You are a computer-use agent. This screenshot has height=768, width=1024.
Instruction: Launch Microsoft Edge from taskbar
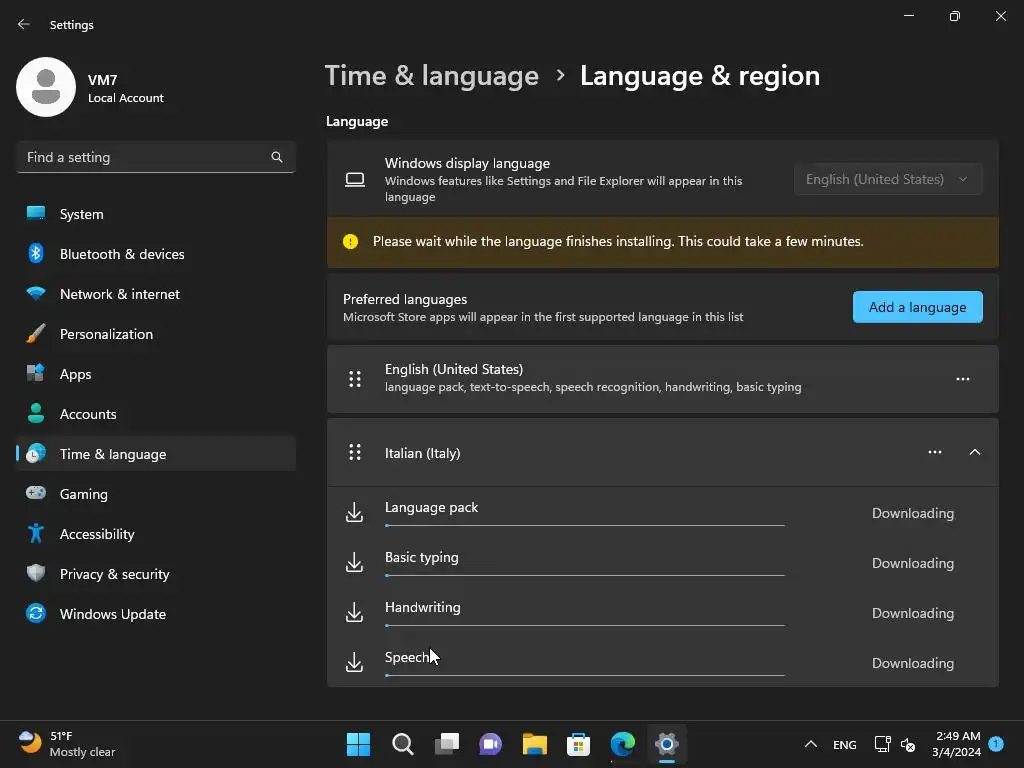click(622, 744)
